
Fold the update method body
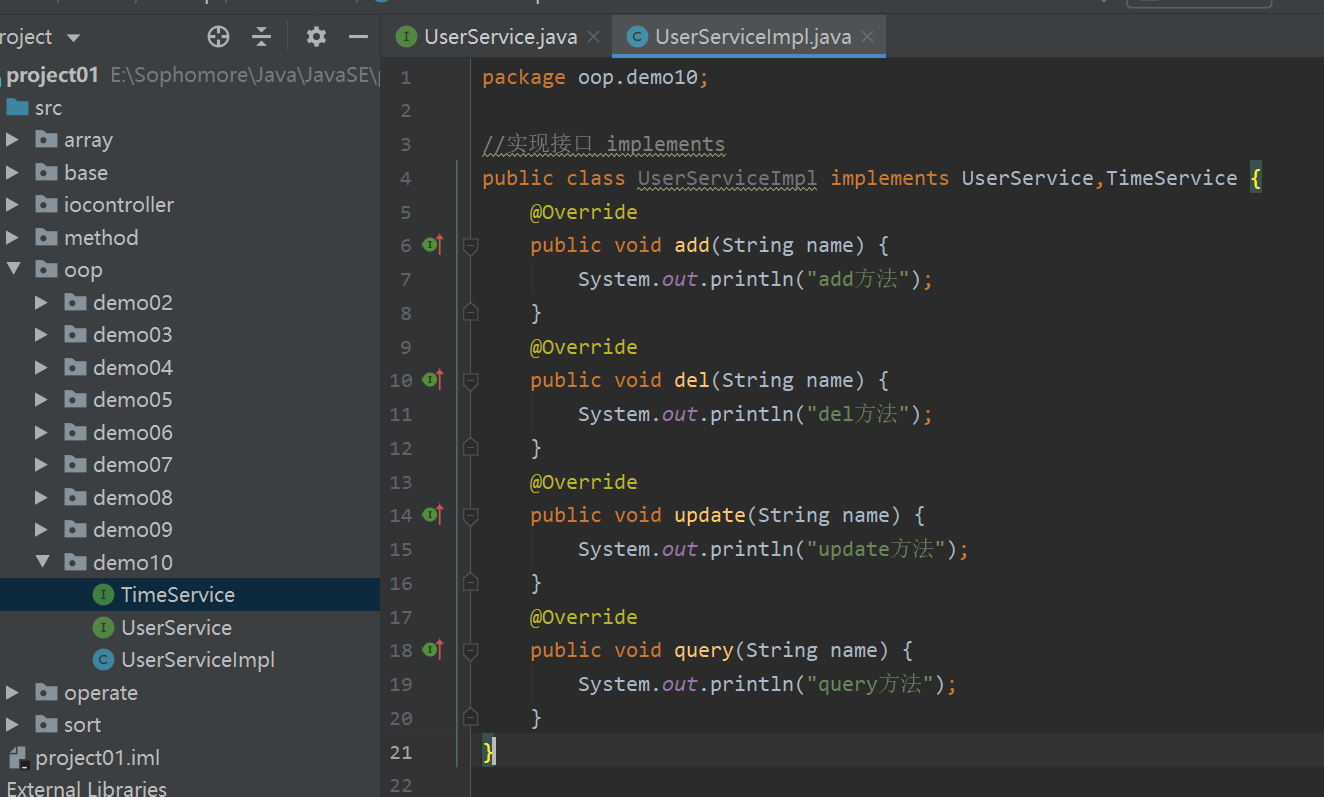click(470, 515)
